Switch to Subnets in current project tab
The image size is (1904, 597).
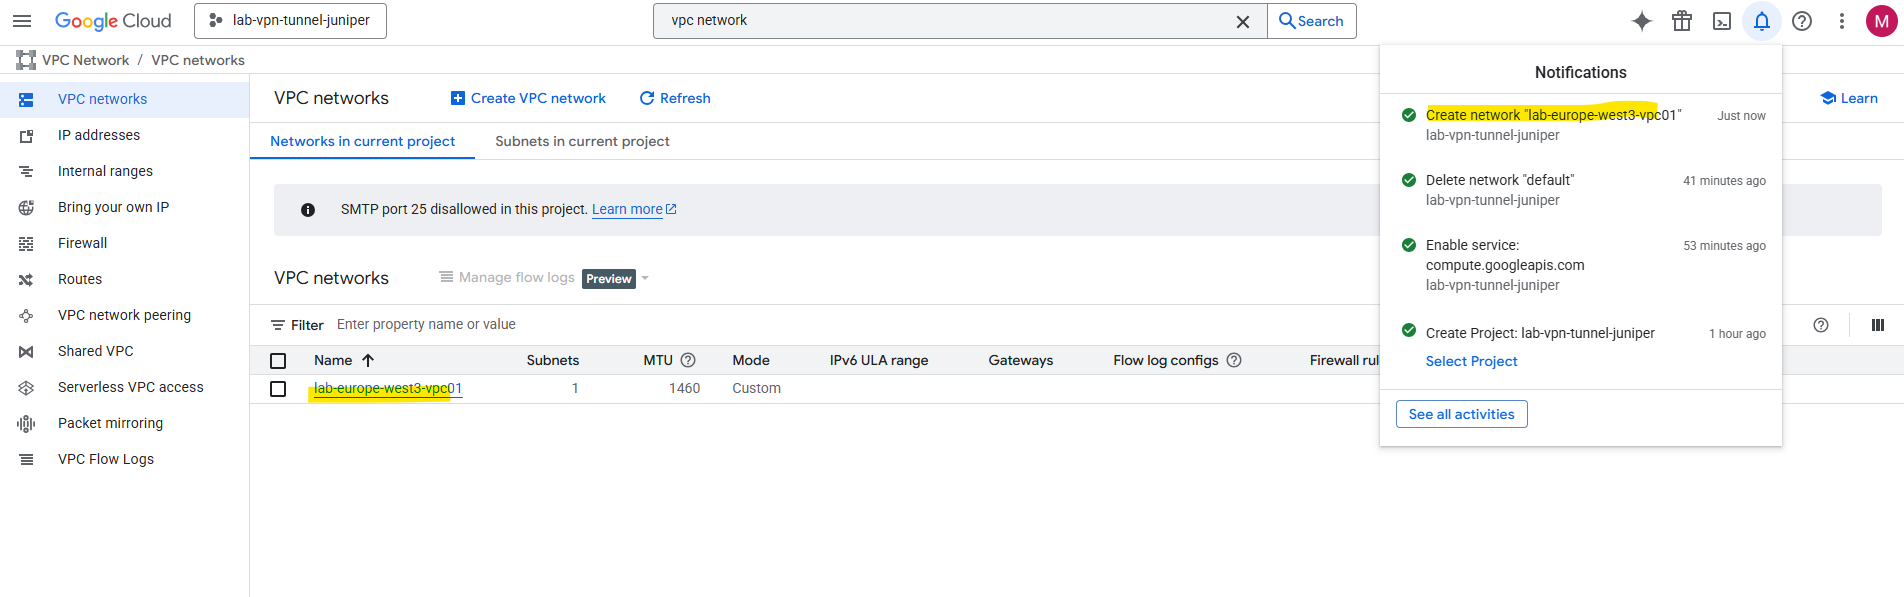pyautogui.click(x=582, y=141)
